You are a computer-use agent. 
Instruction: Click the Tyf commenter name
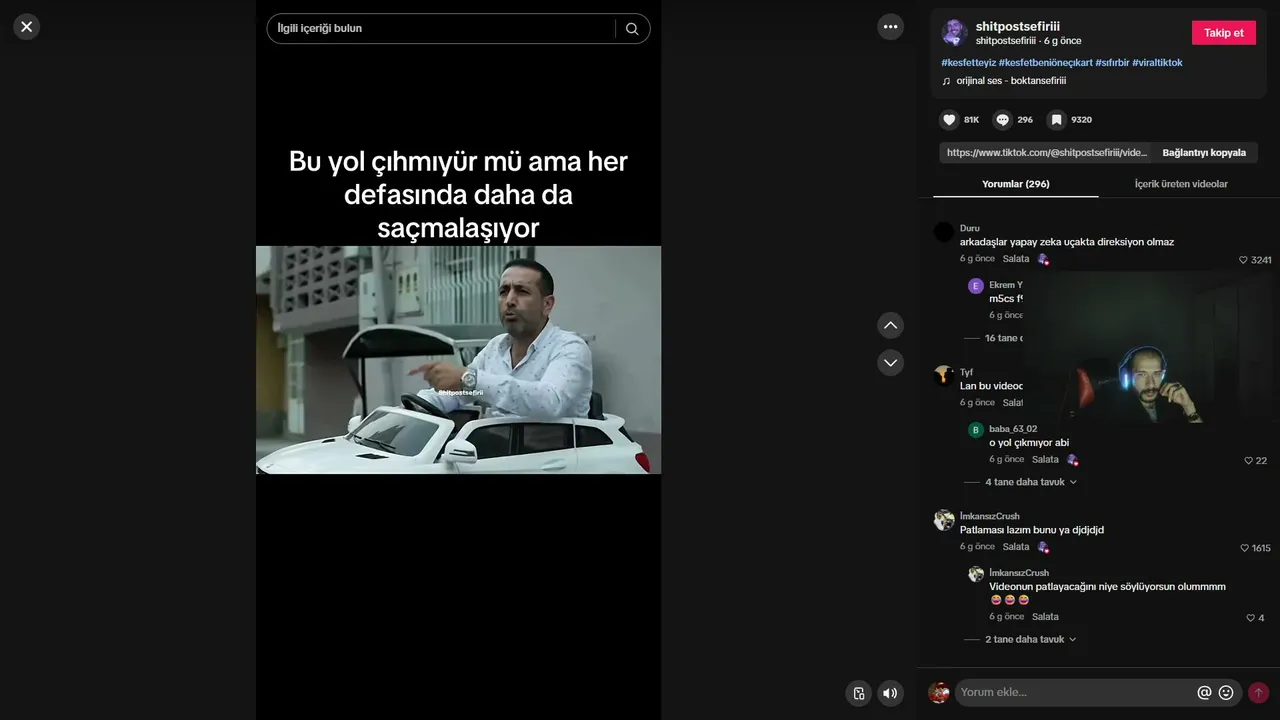click(966, 372)
